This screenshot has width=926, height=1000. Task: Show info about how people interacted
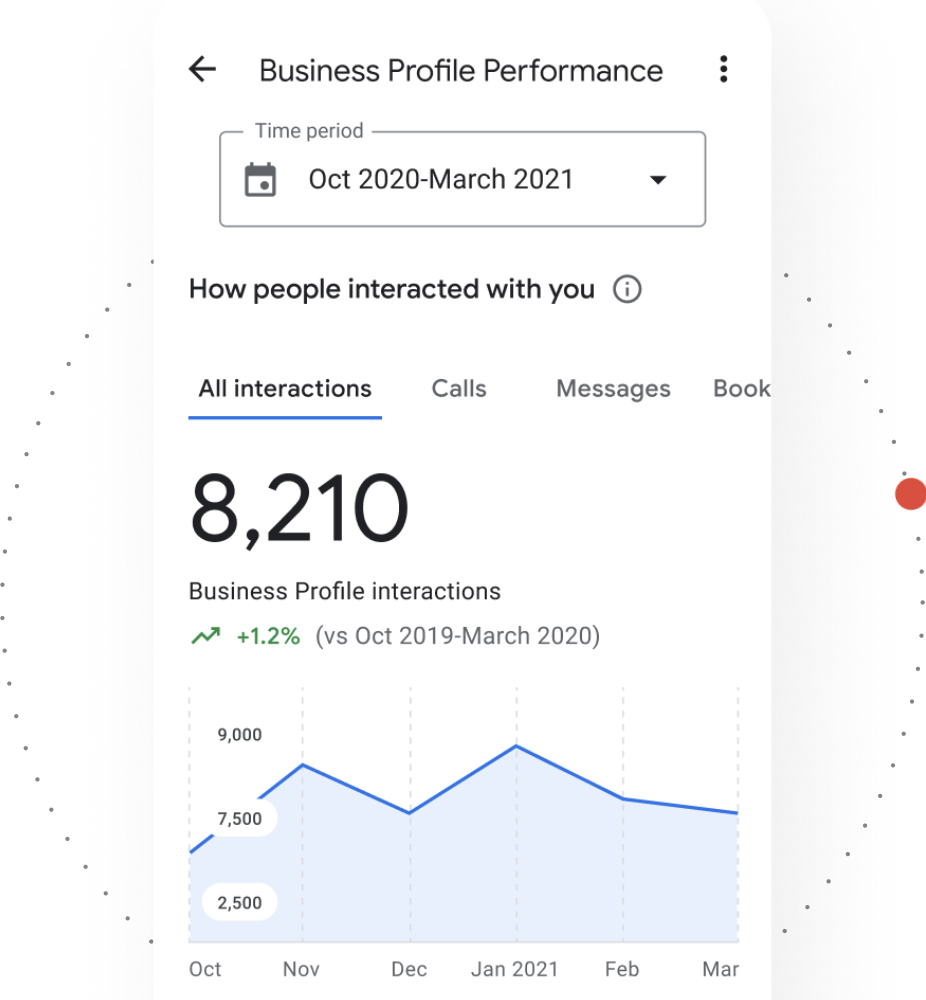[x=627, y=290]
